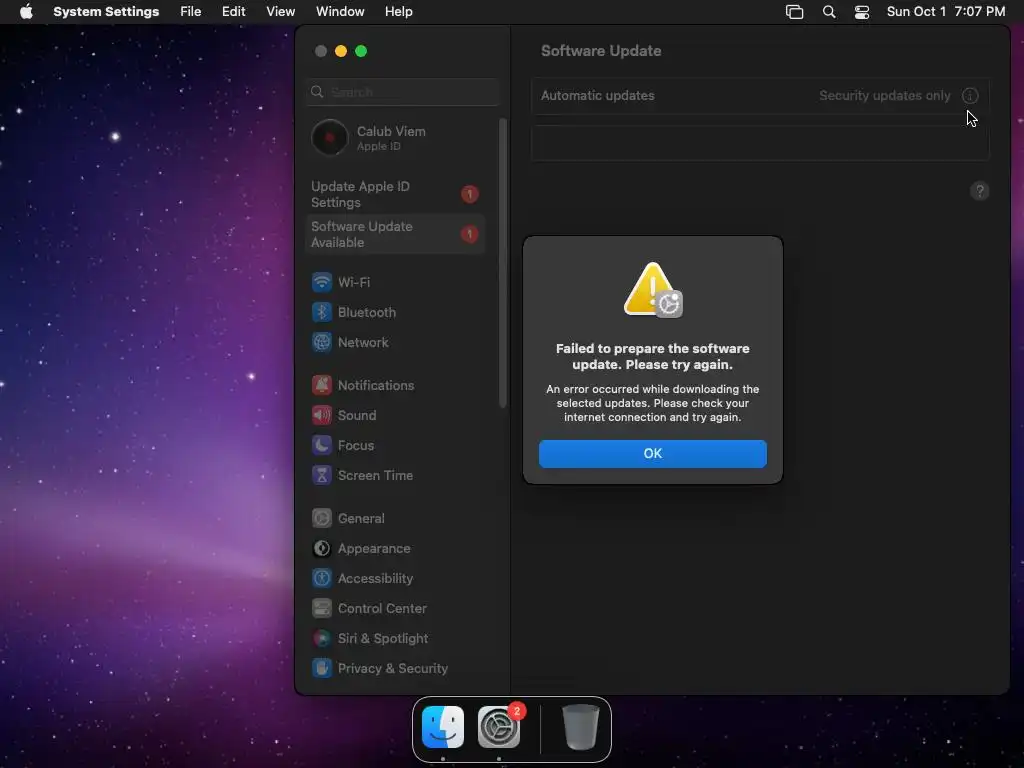The width and height of the screenshot is (1024, 768).
Task: Click the yellow minimize window button
Action: 341,51
